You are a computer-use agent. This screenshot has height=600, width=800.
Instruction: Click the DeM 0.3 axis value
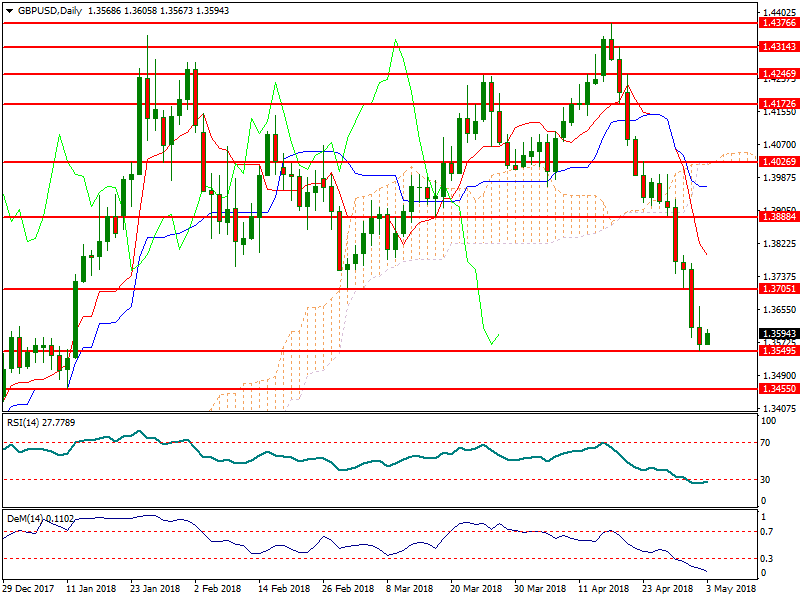tap(767, 558)
